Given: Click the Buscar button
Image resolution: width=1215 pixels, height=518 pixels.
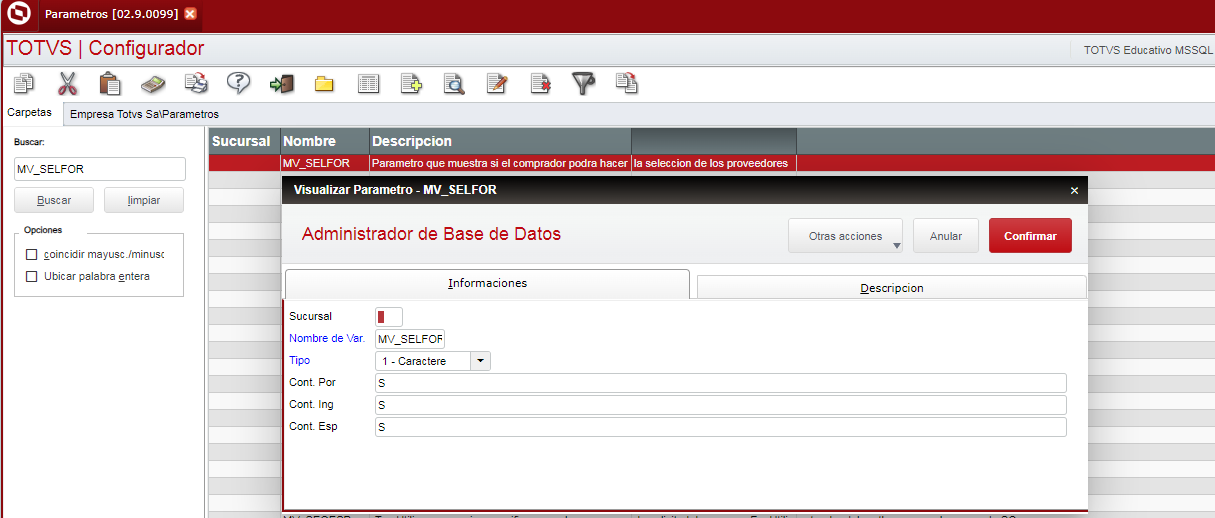Looking at the screenshot, I should [54, 200].
